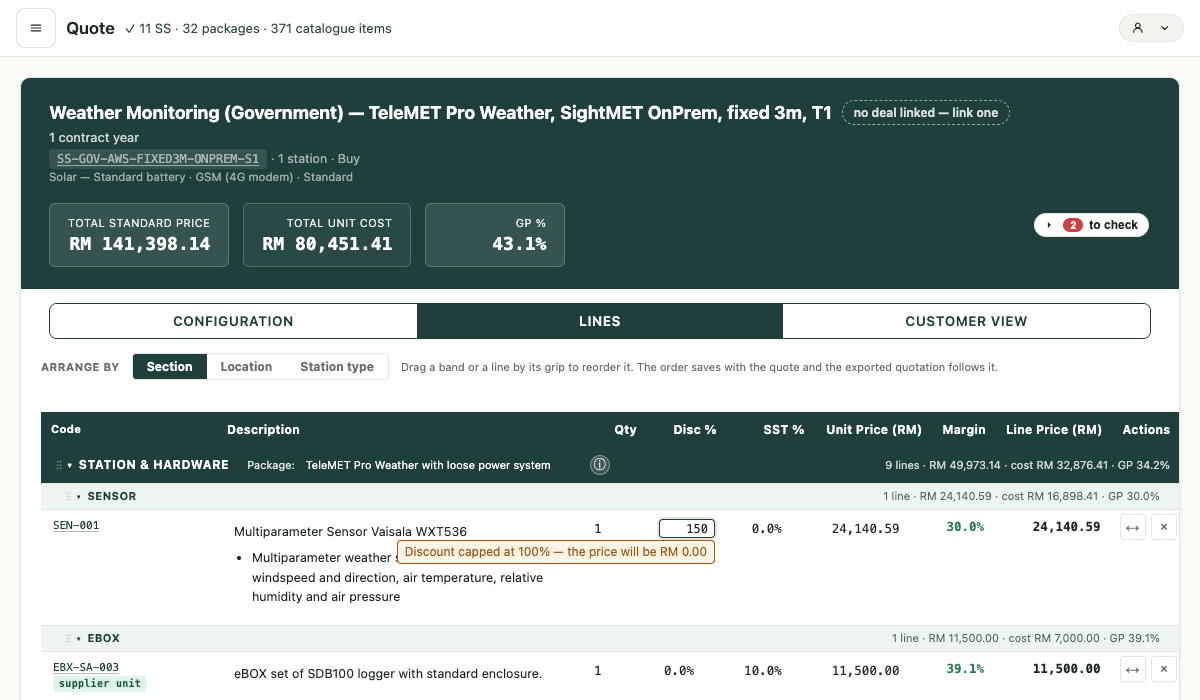
Task: Open the SEN-001 item code link
Action: pyautogui.click(x=76, y=525)
